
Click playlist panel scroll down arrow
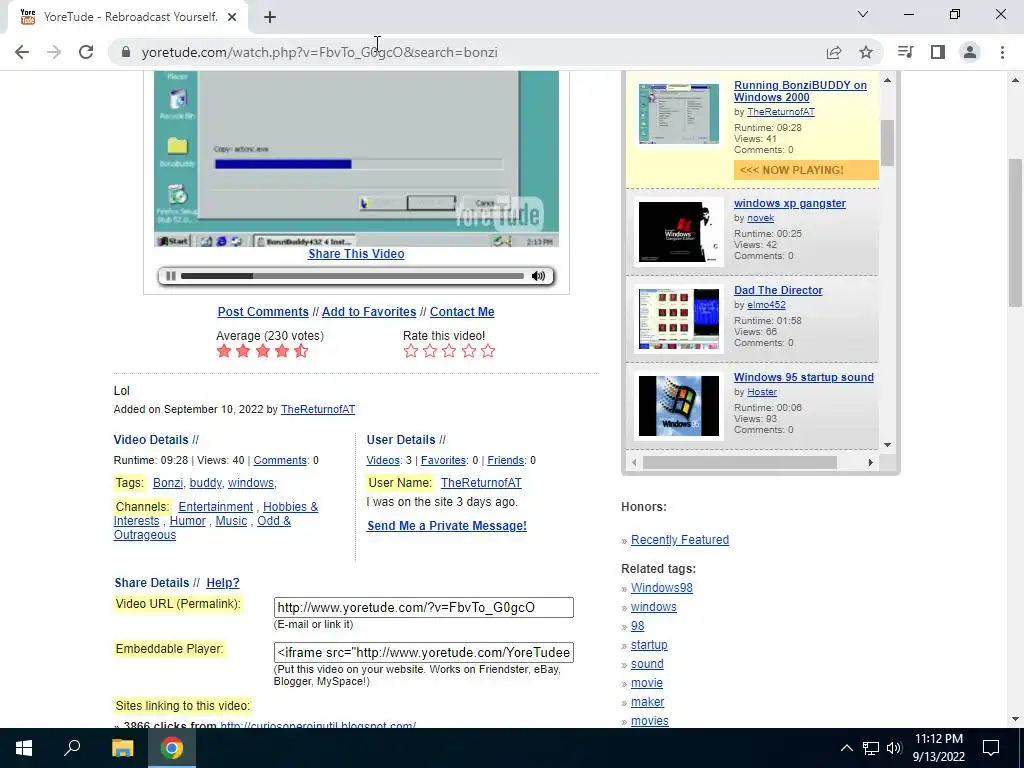coord(888,445)
